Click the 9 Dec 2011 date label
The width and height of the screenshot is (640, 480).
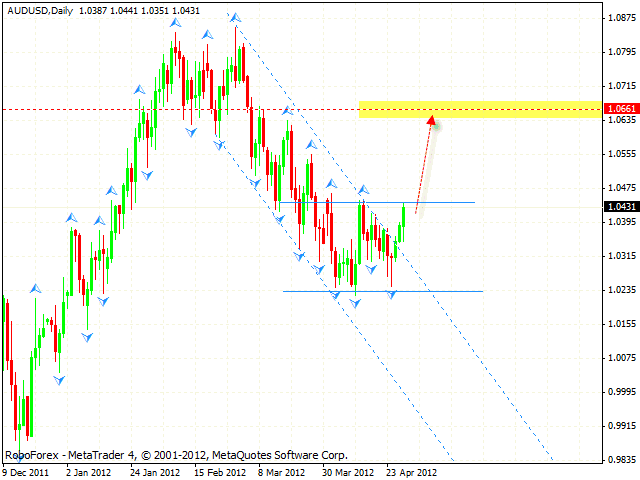tap(29, 471)
